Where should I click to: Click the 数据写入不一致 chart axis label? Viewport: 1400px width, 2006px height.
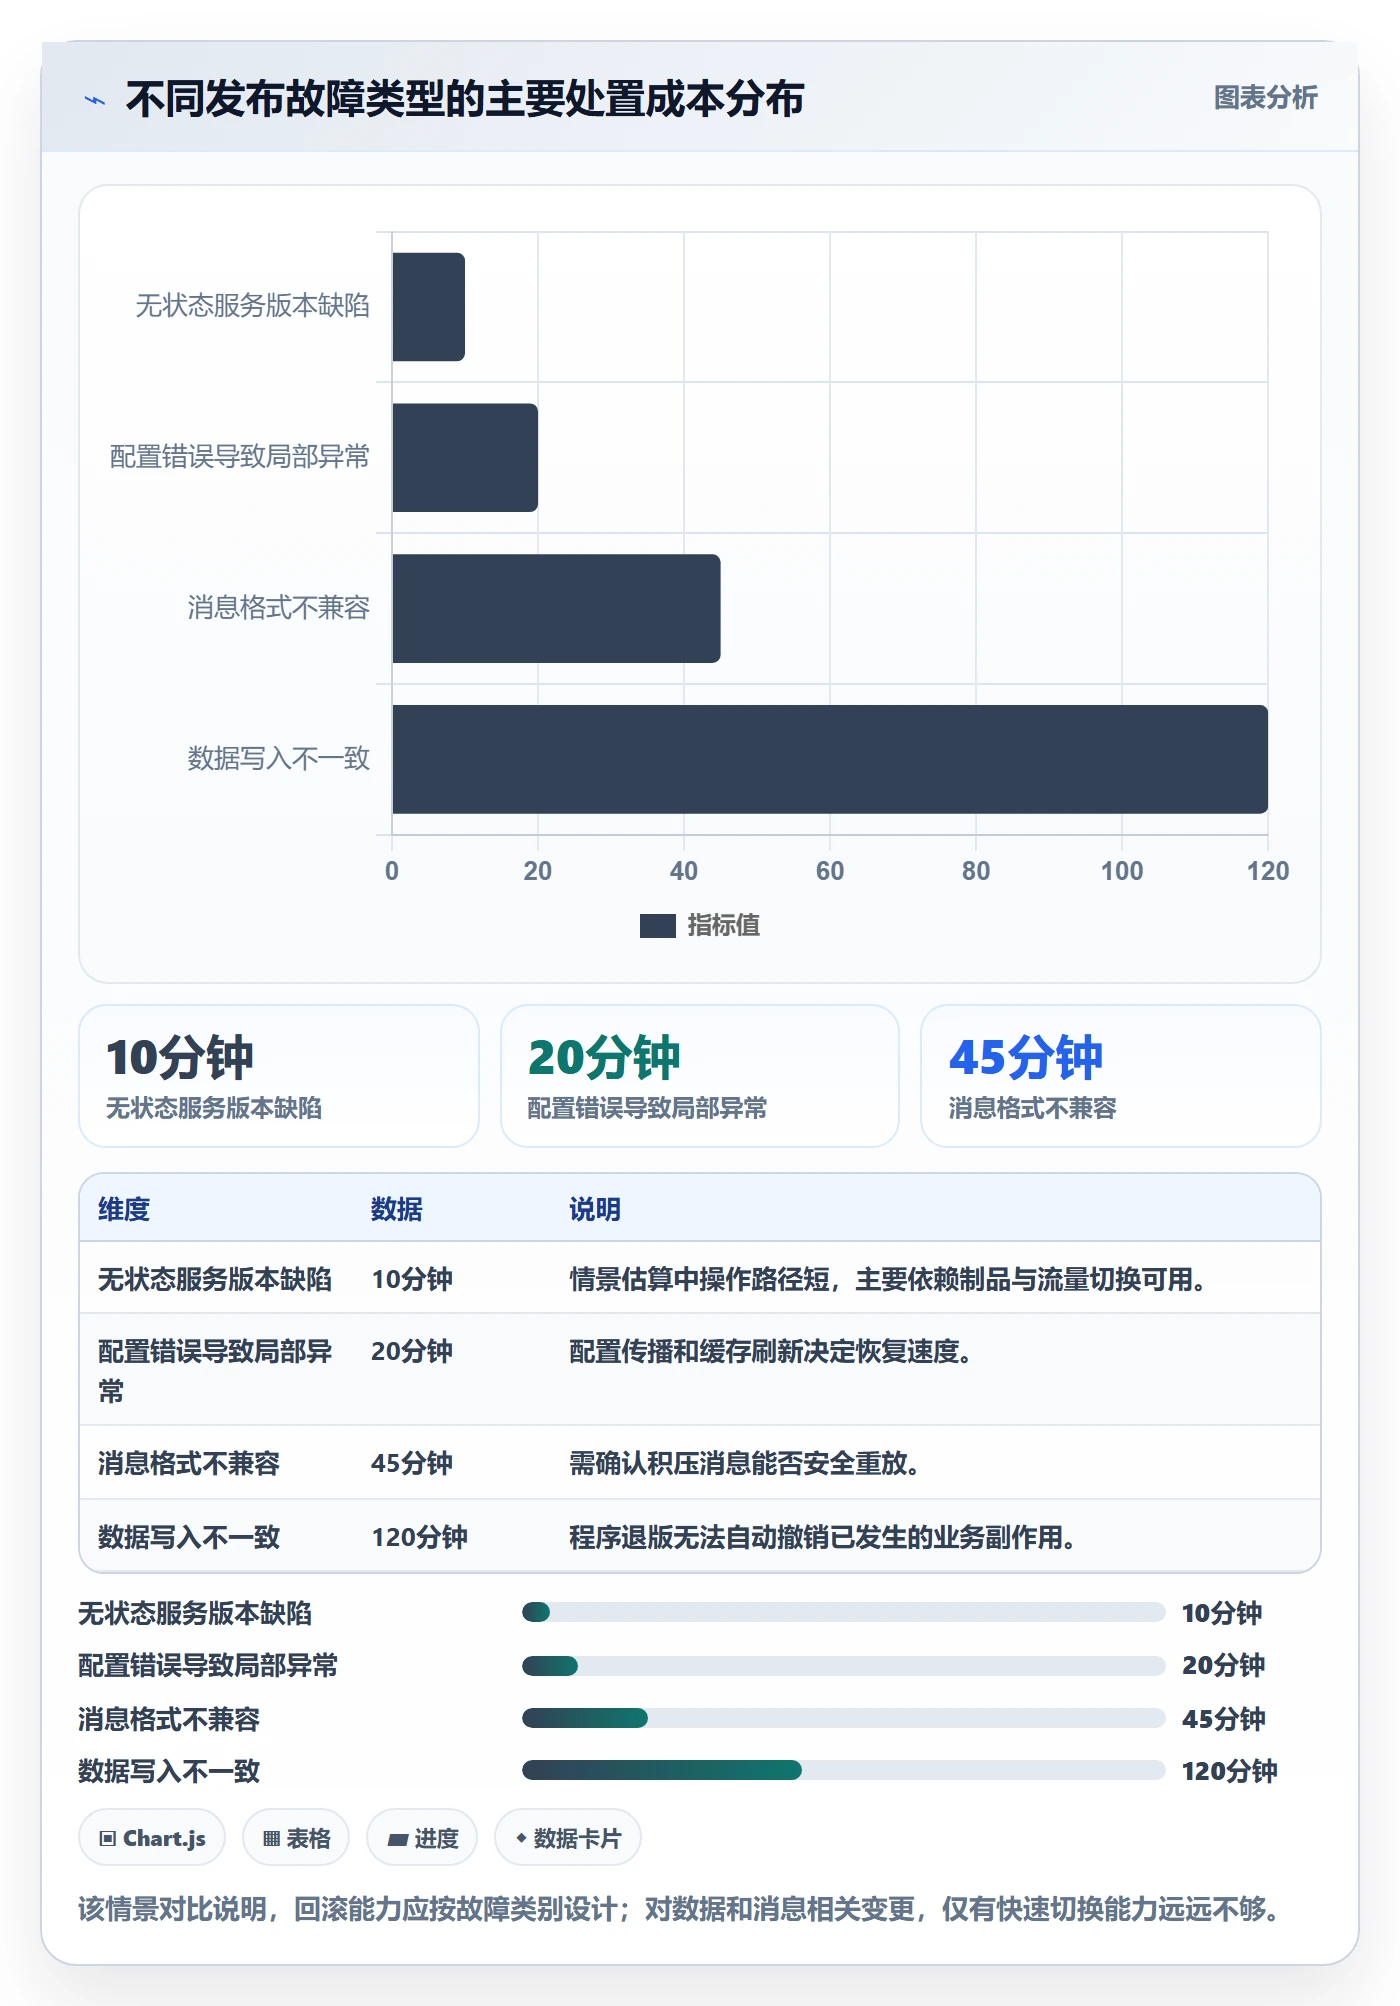click(x=279, y=759)
